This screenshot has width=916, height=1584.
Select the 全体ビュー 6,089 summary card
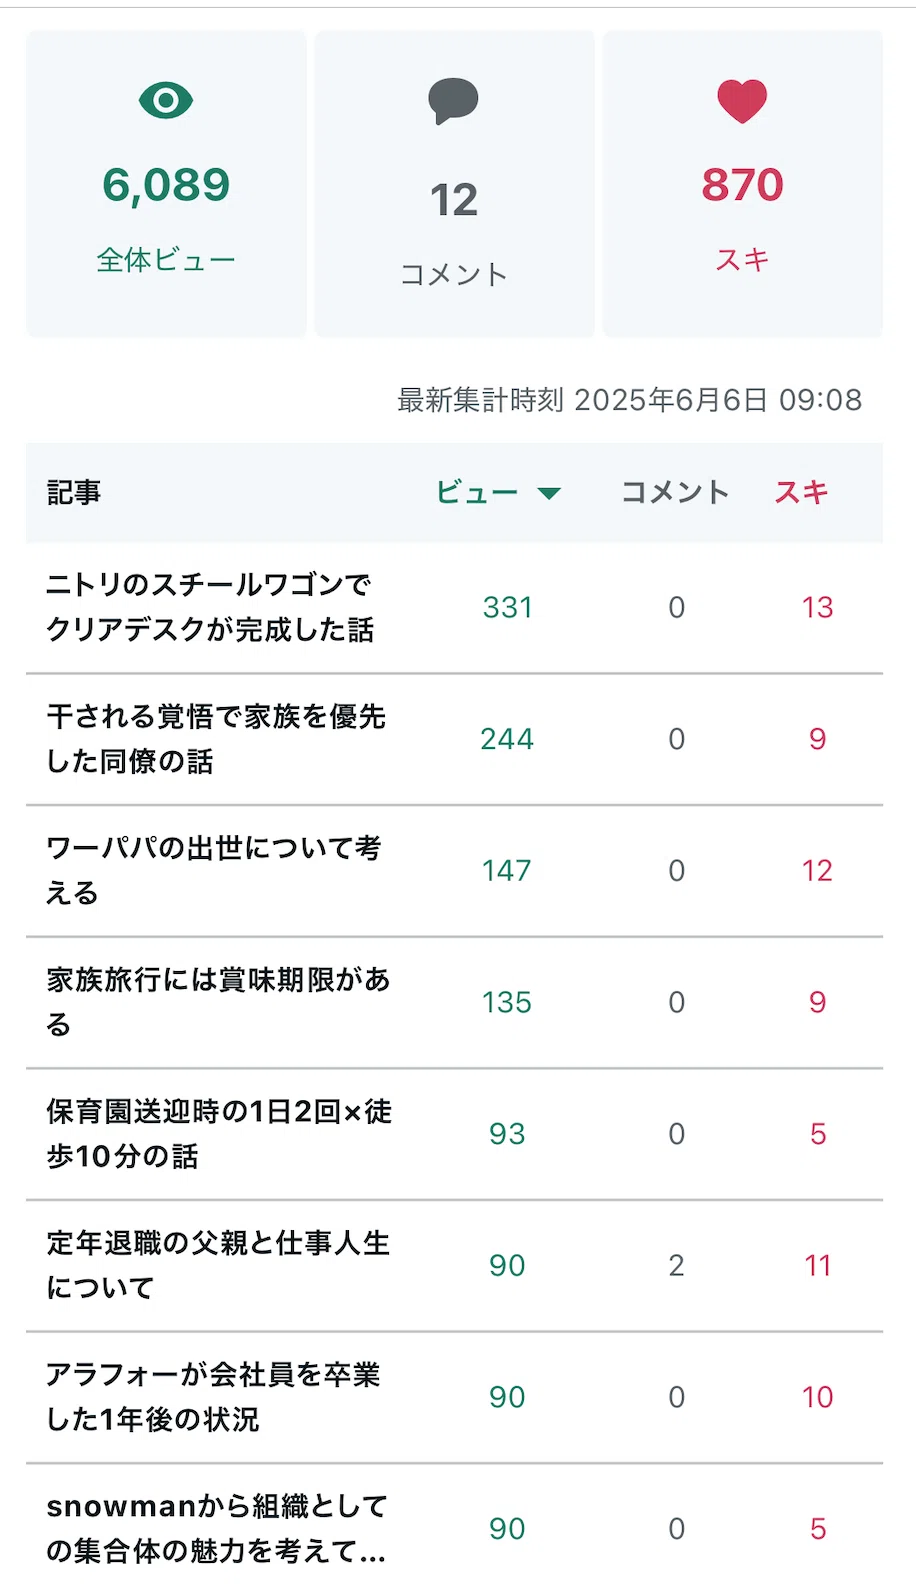click(x=166, y=184)
